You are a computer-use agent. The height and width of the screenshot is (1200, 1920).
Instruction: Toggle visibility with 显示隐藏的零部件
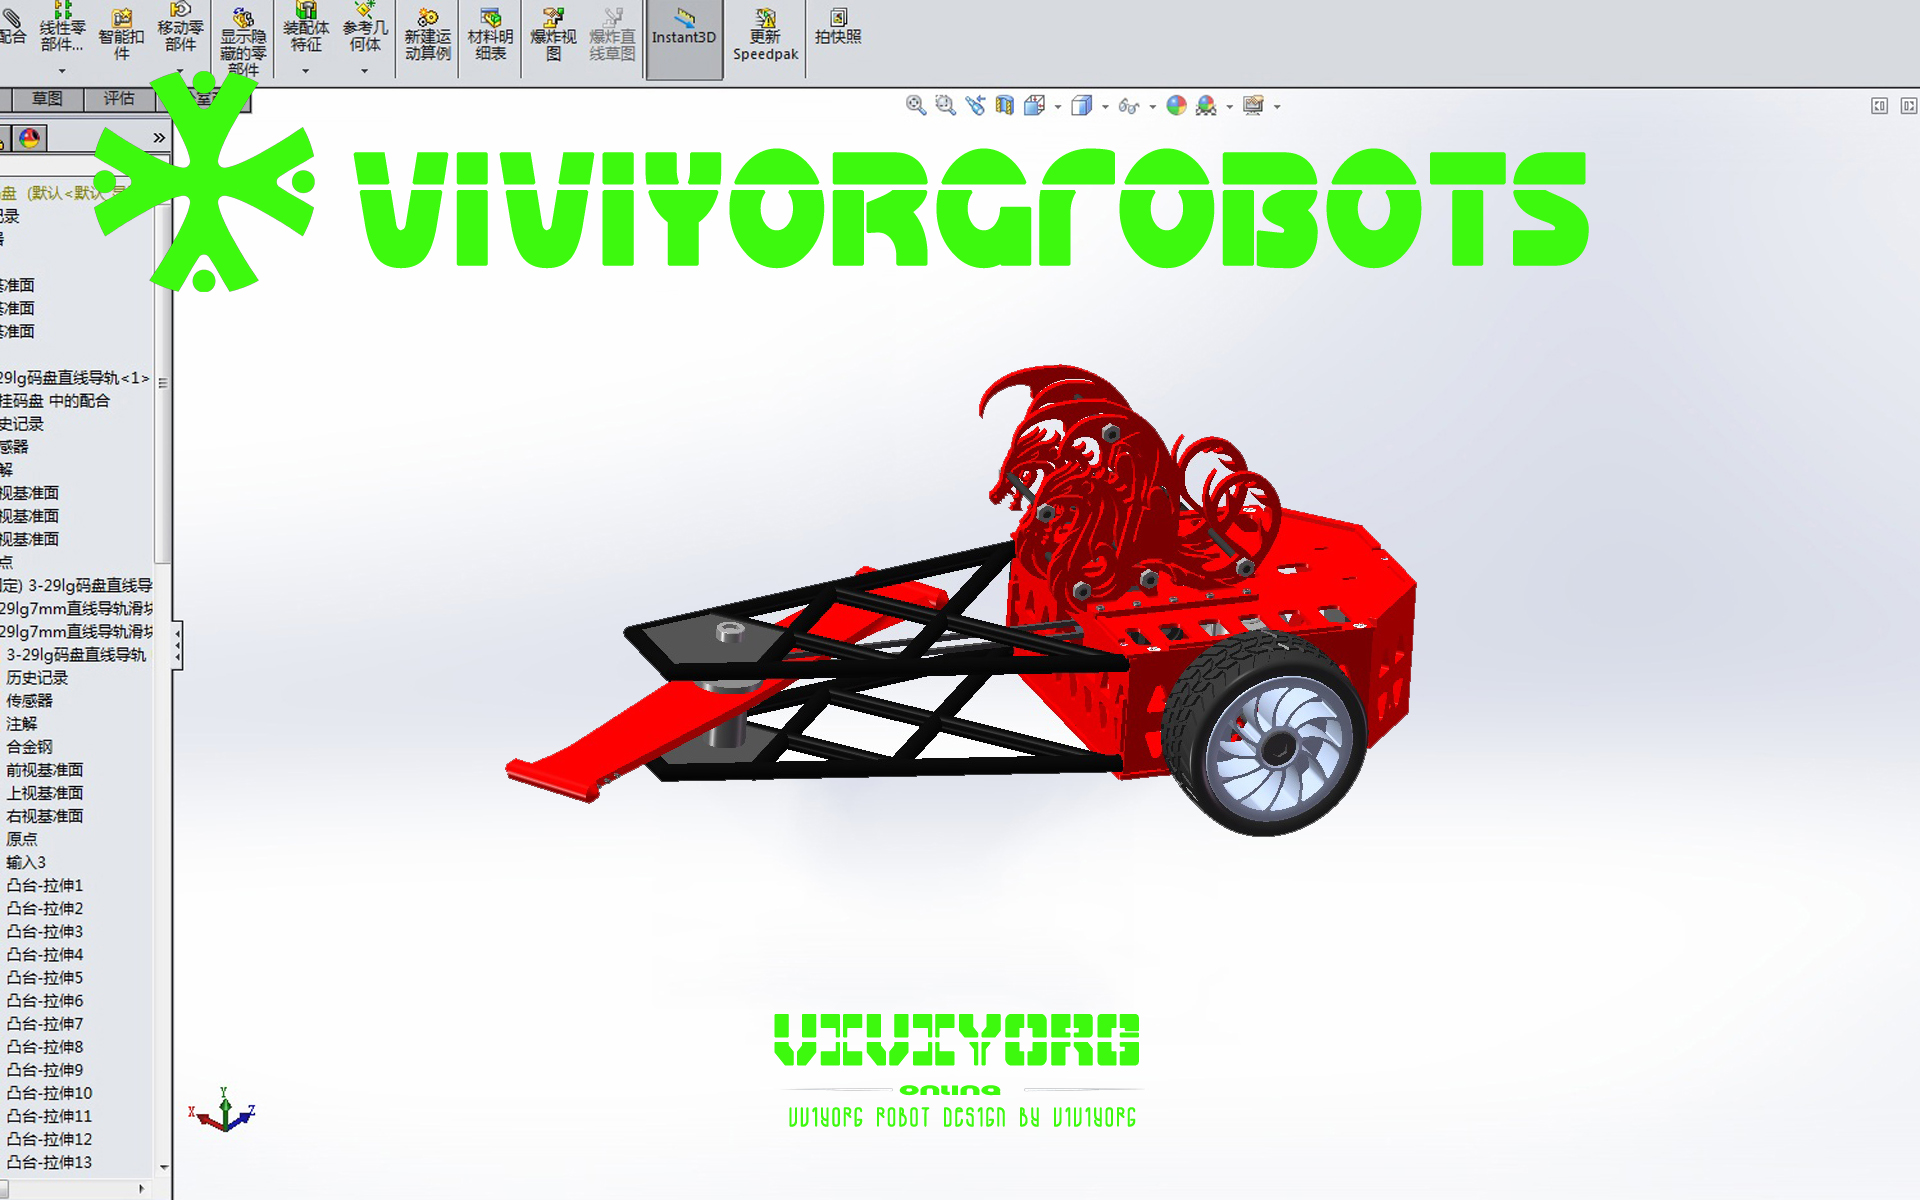[240, 37]
